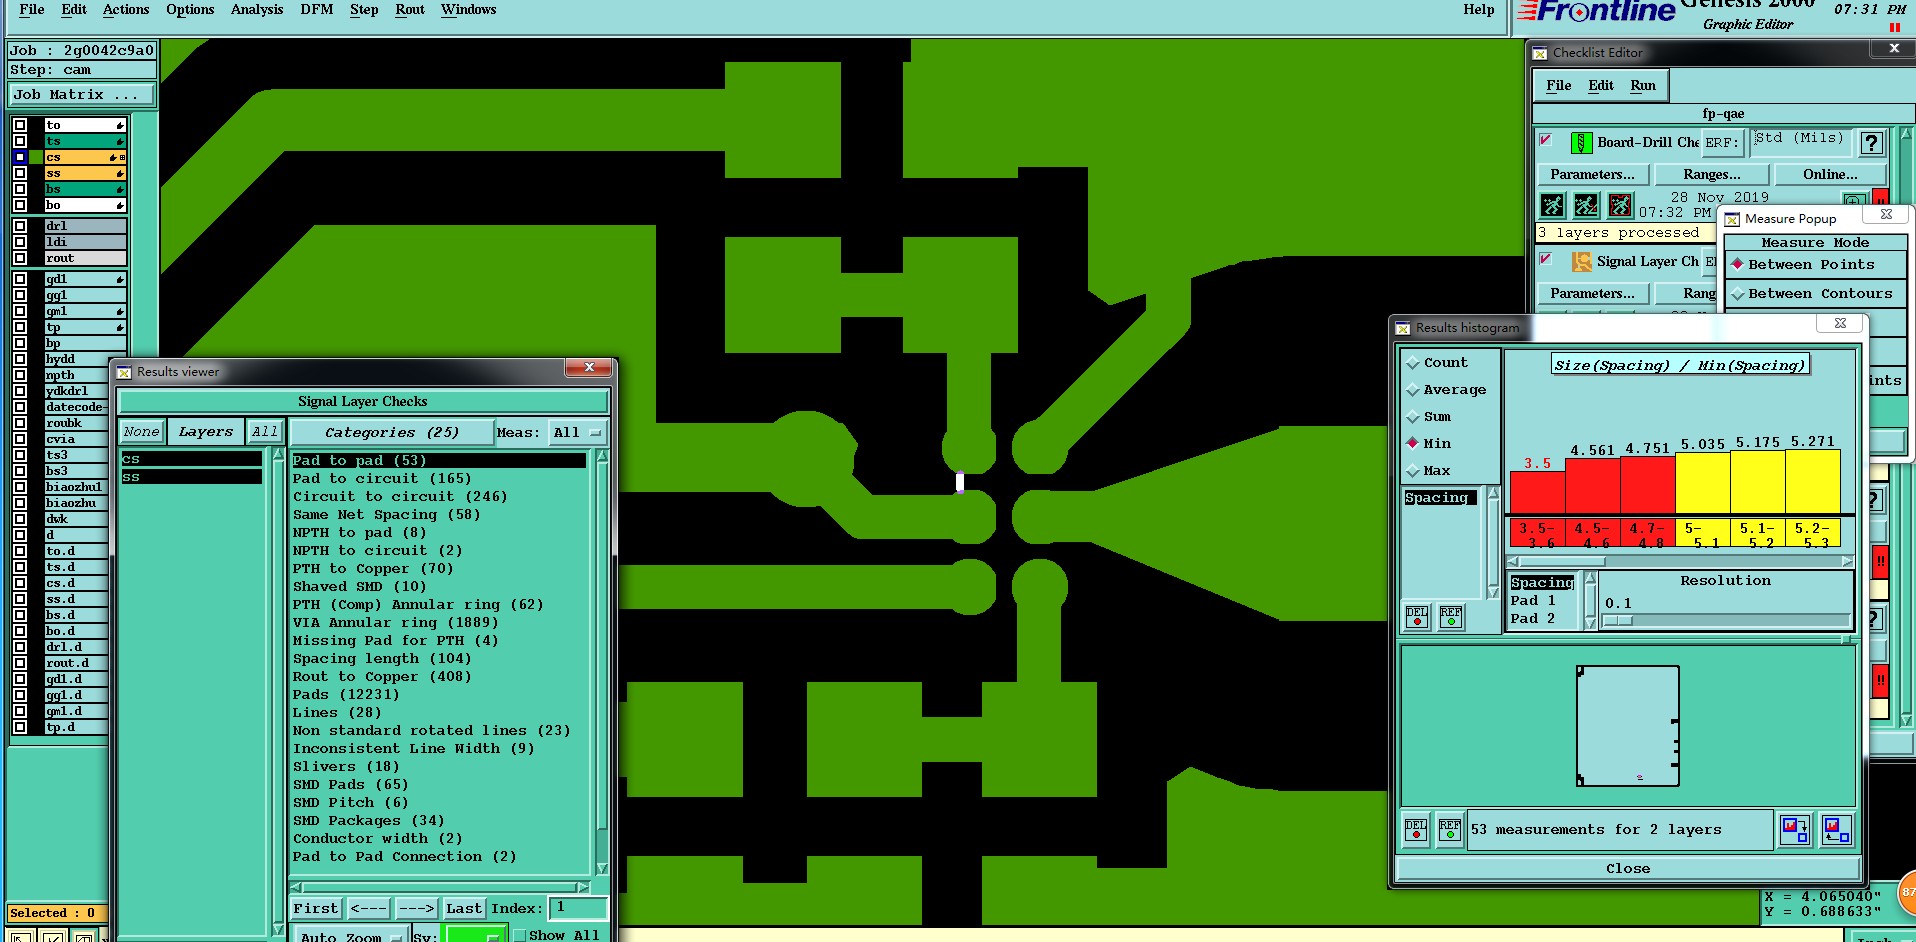Click the Board-Drill Checks green drill icon
1916x942 pixels.
(x=1581, y=143)
